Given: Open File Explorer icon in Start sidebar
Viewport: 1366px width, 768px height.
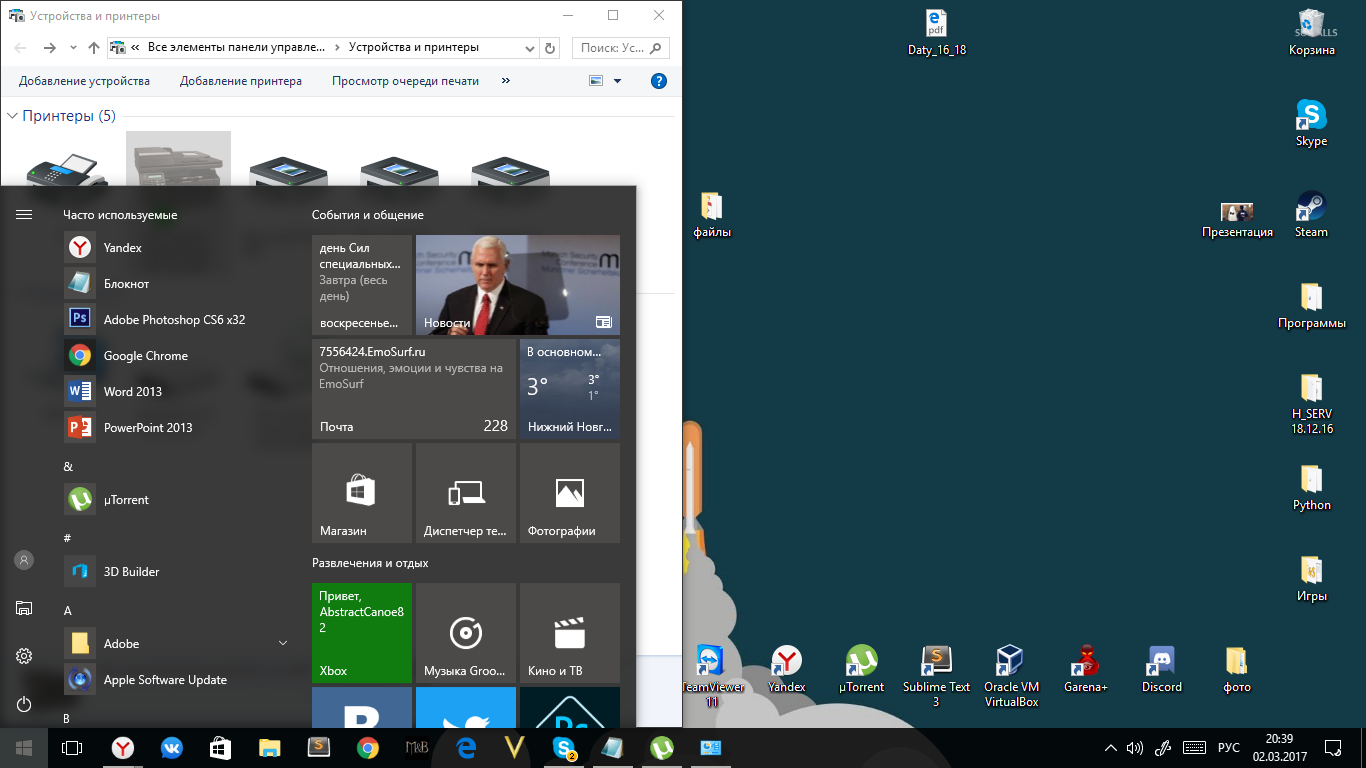Looking at the screenshot, I should click(24, 608).
